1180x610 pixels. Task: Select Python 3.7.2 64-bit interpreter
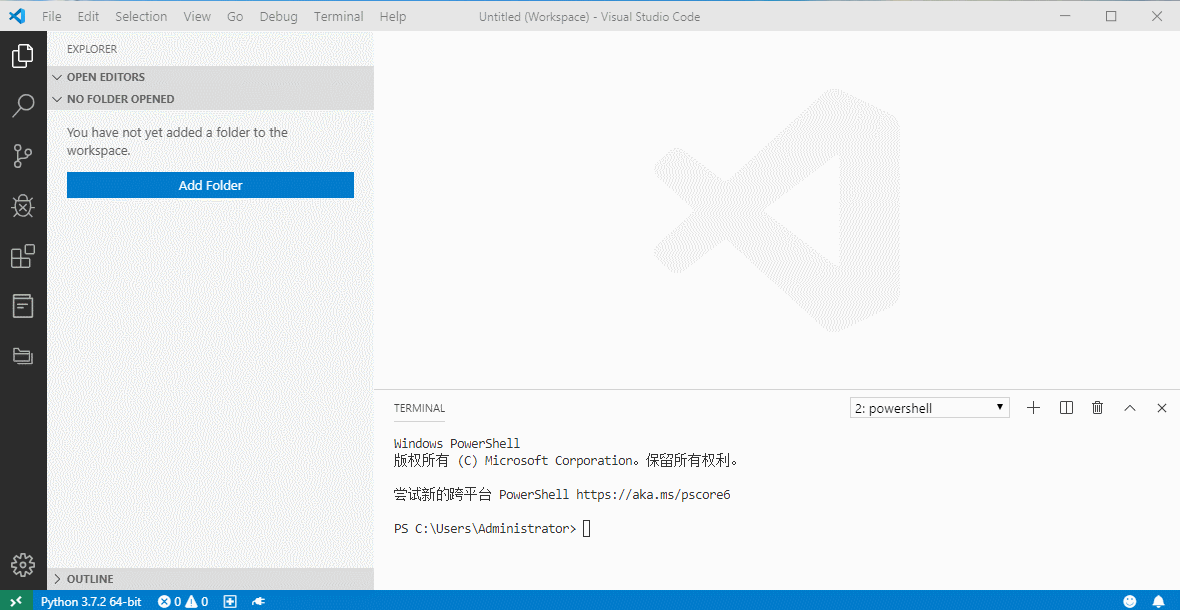(91, 601)
